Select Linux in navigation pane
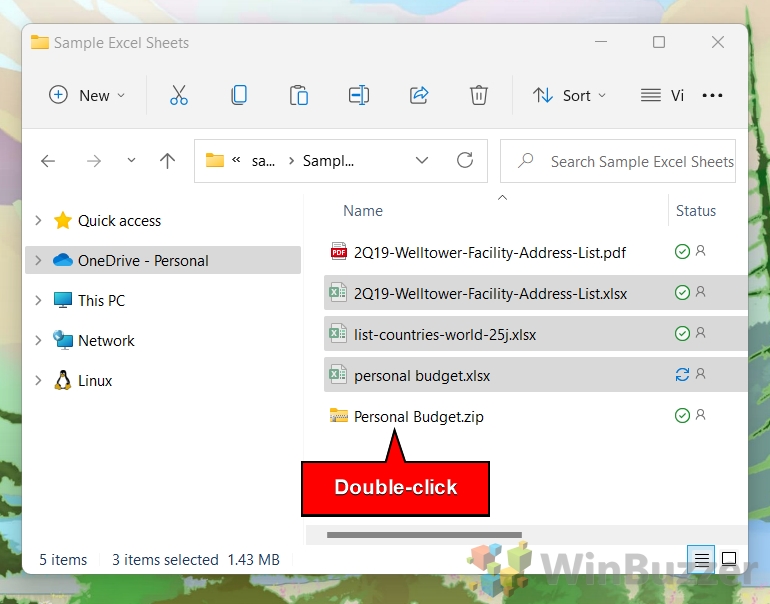Image resolution: width=770 pixels, height=604 pixels. pyautogui.click(x=95, y=381)
